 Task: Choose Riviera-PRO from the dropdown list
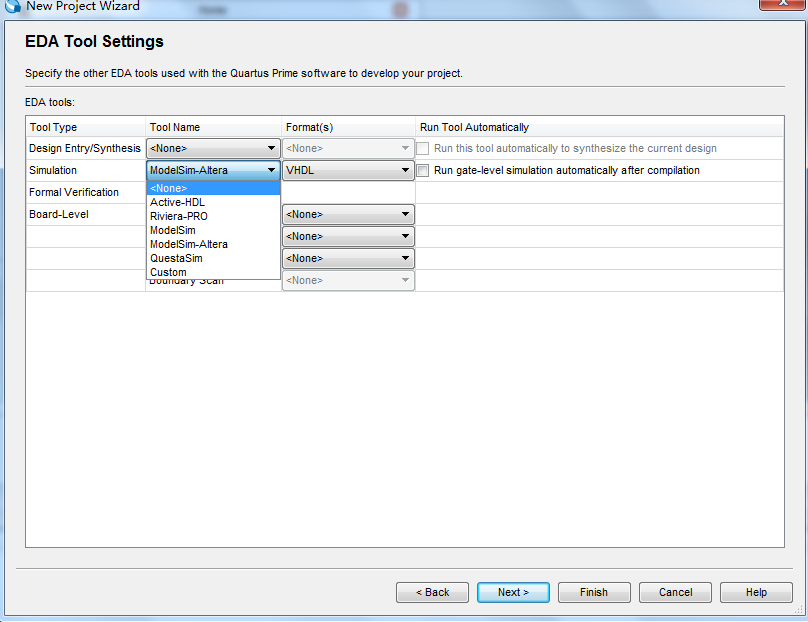[213, 216]
